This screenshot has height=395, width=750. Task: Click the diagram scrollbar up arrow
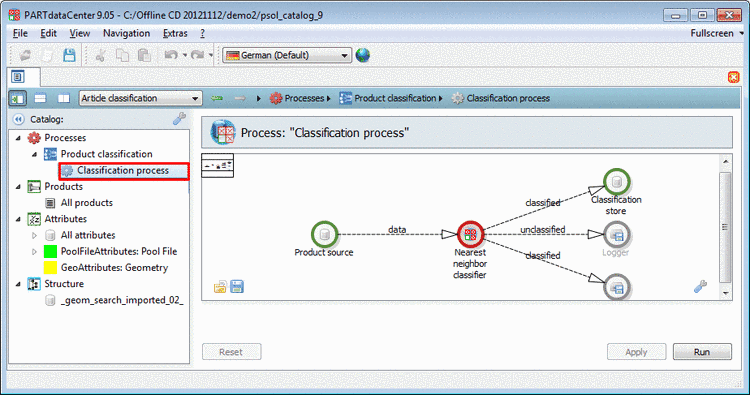click(726, 162)
